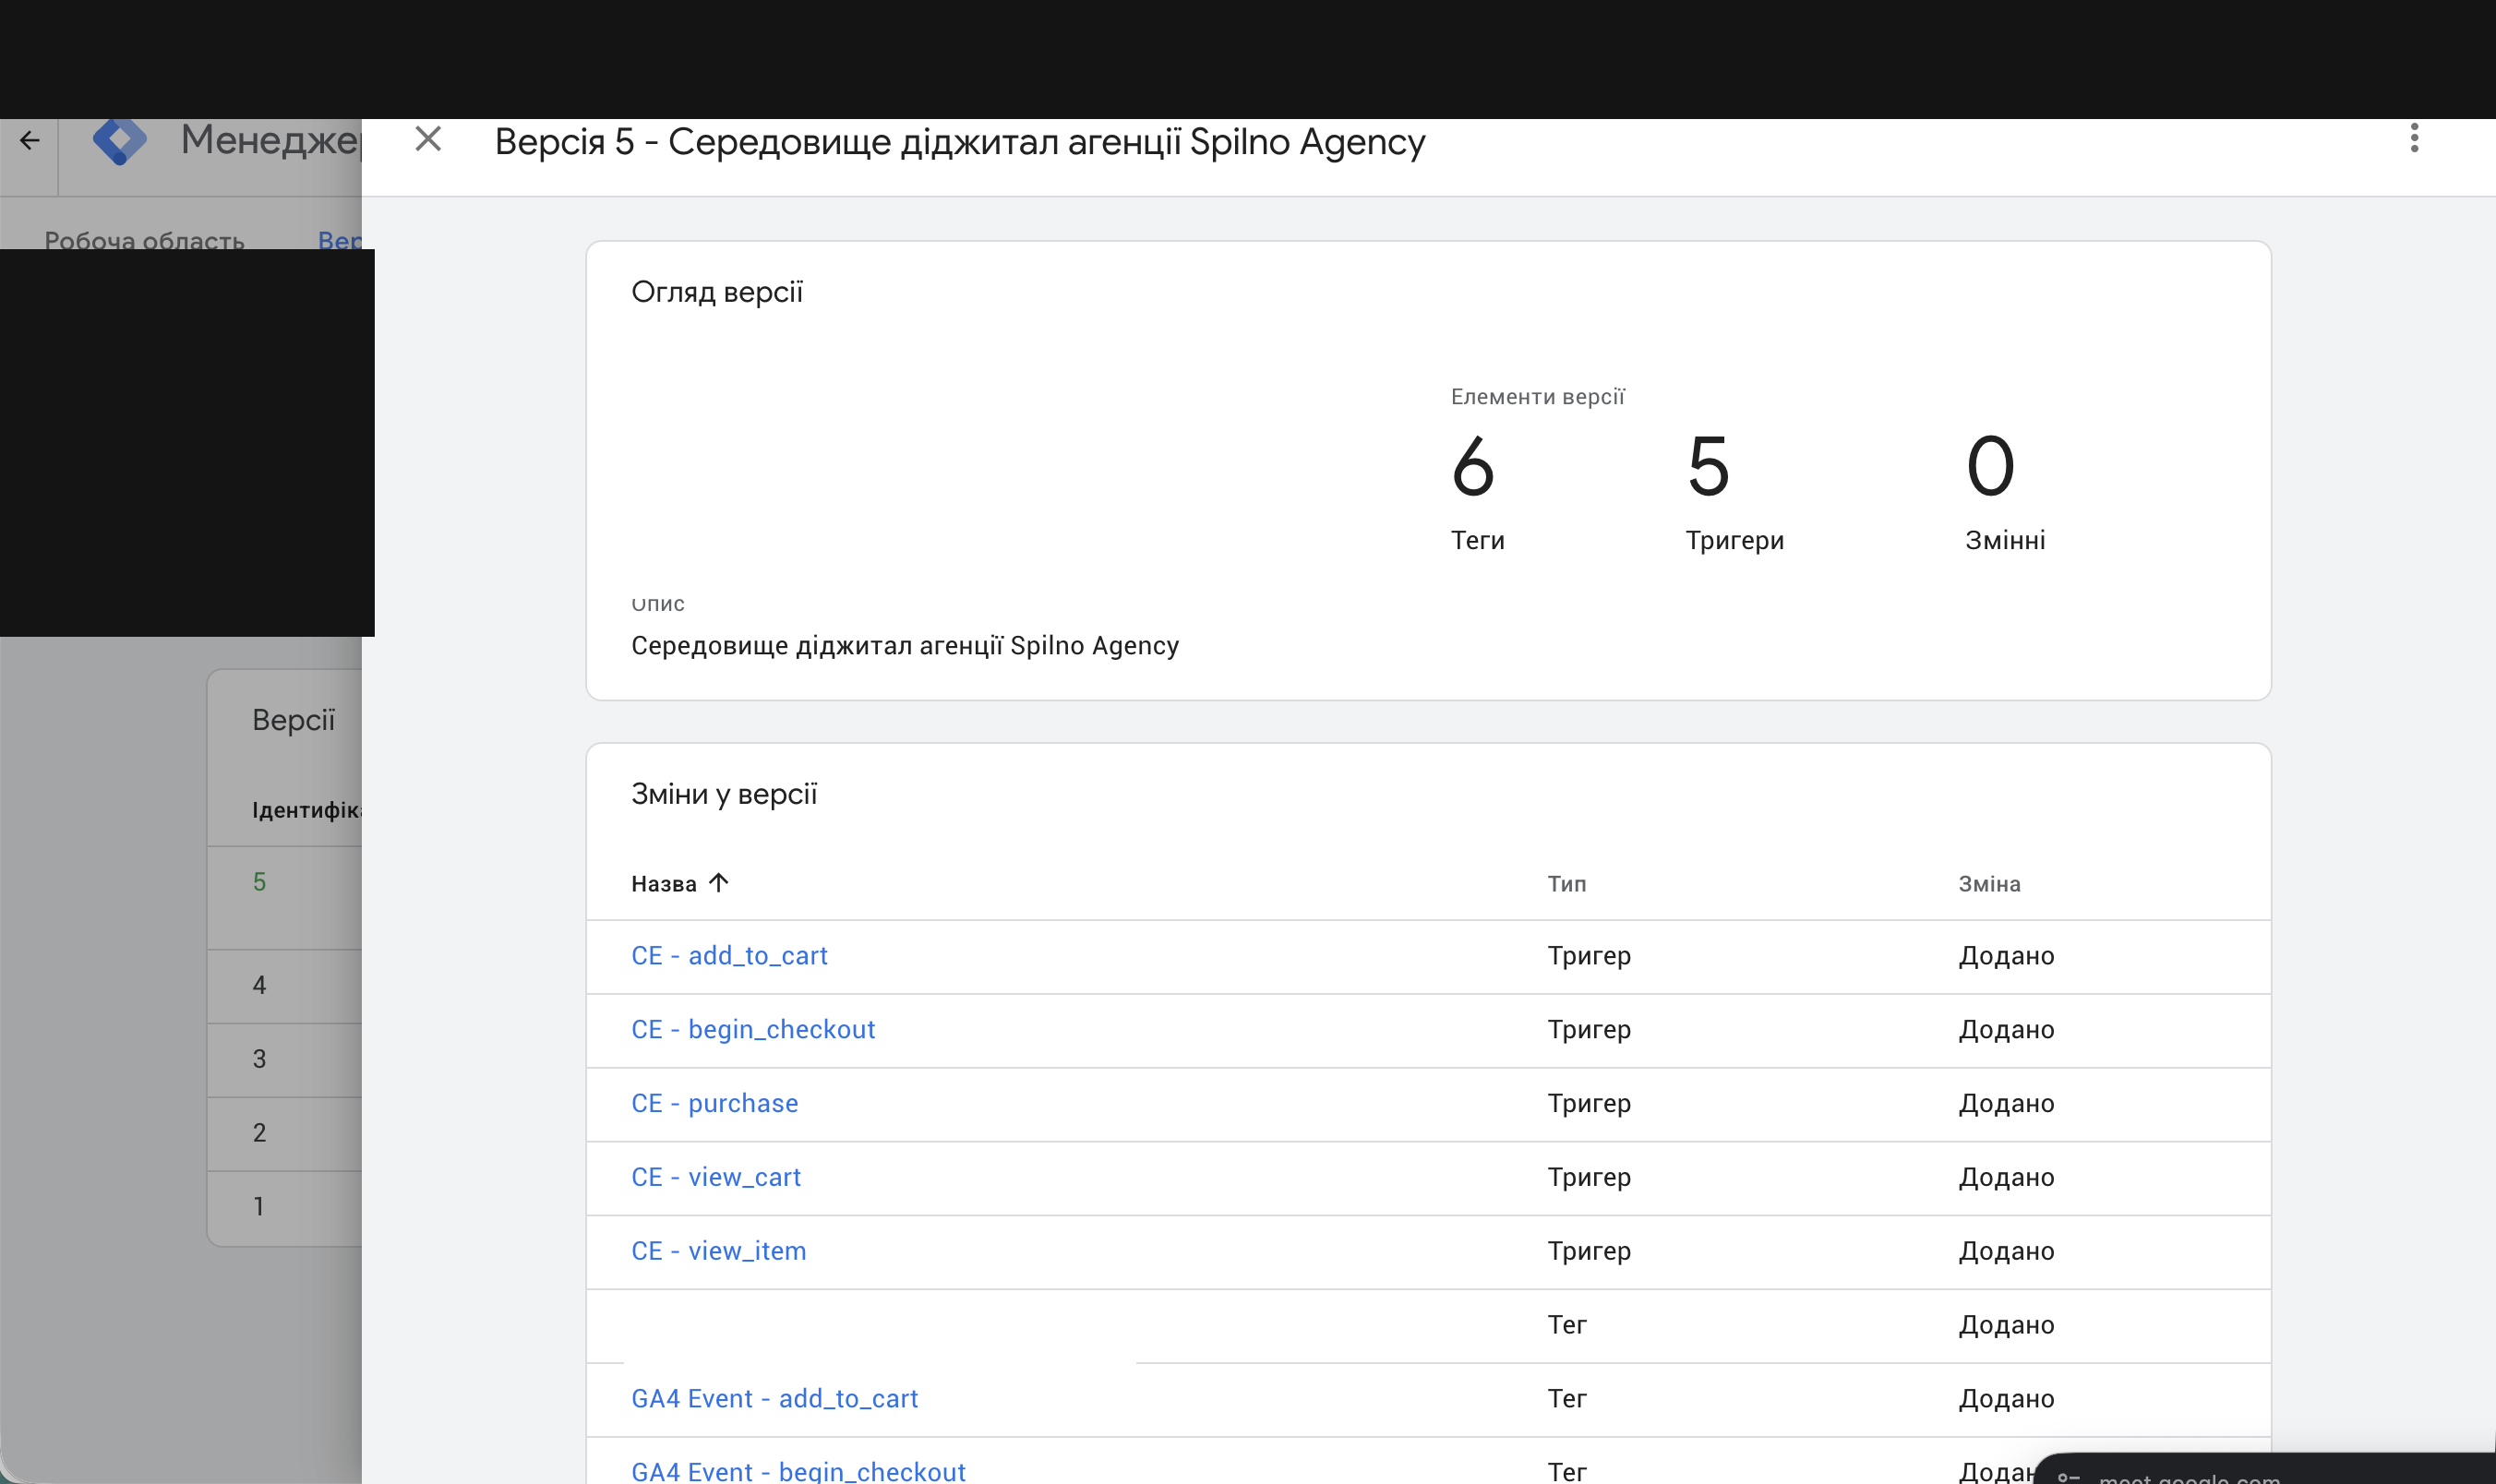Close the Version 5 details panel
Screen dimensions: 2496x1484
tap(428, 139)
